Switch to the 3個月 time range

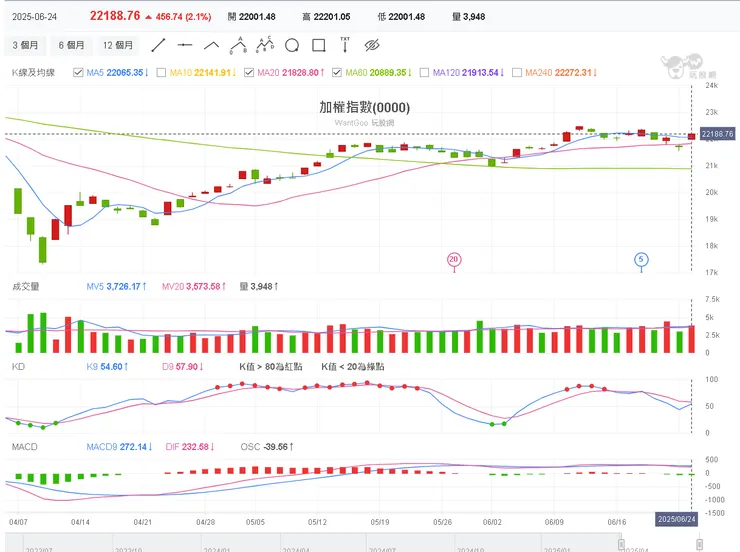coord(26,45)
